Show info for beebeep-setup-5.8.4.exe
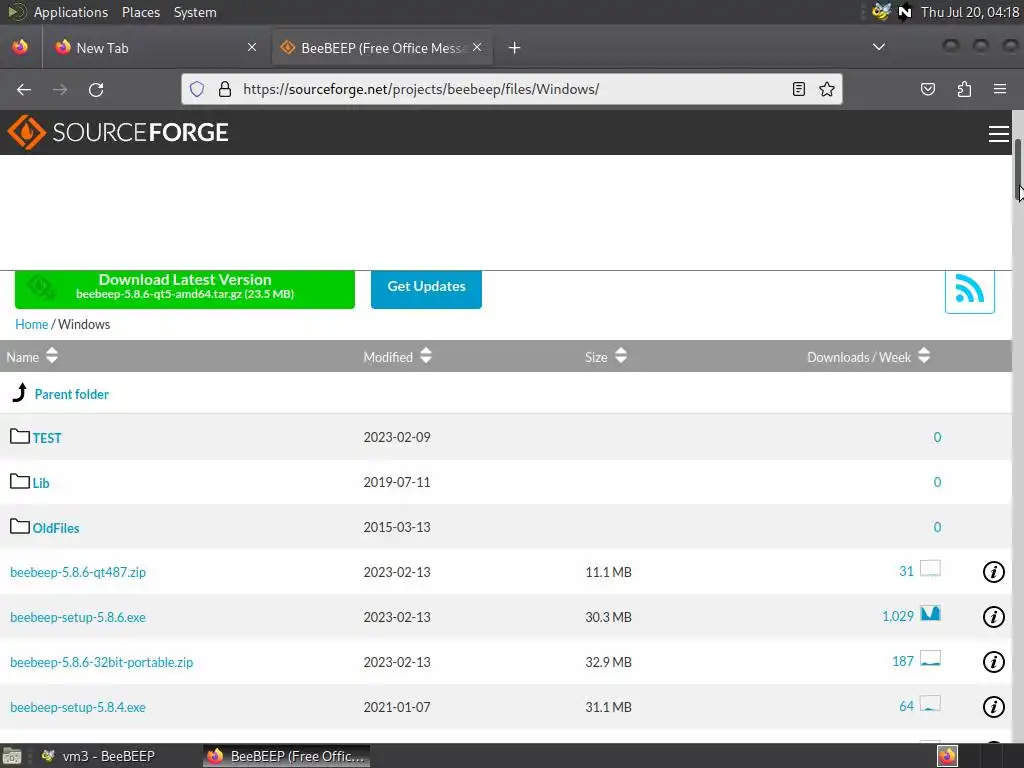This screenshot has height=768, width=1024. tap(993, 707)
